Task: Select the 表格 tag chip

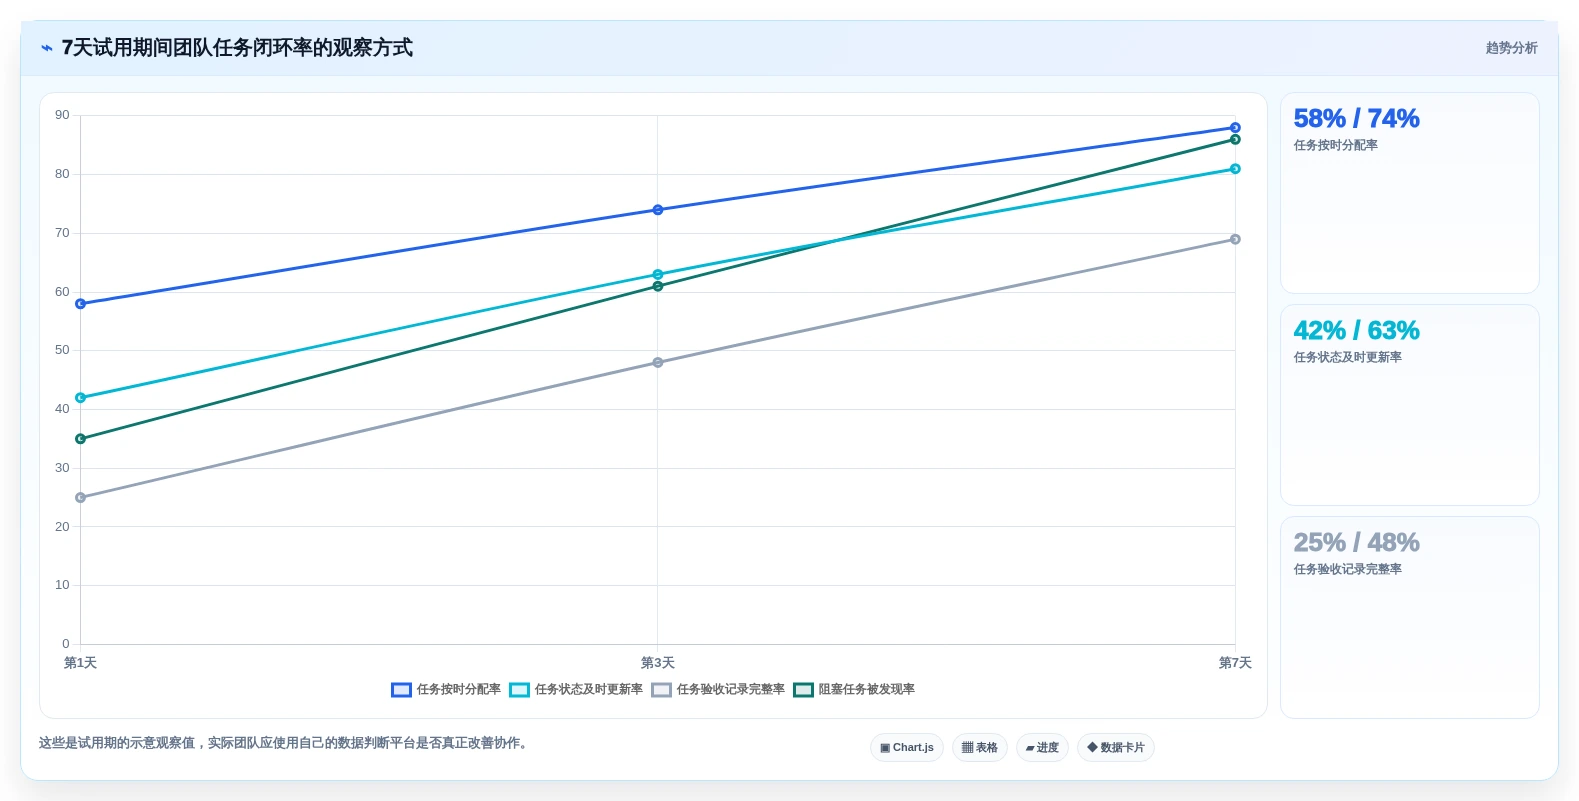Action: [980, 748]
